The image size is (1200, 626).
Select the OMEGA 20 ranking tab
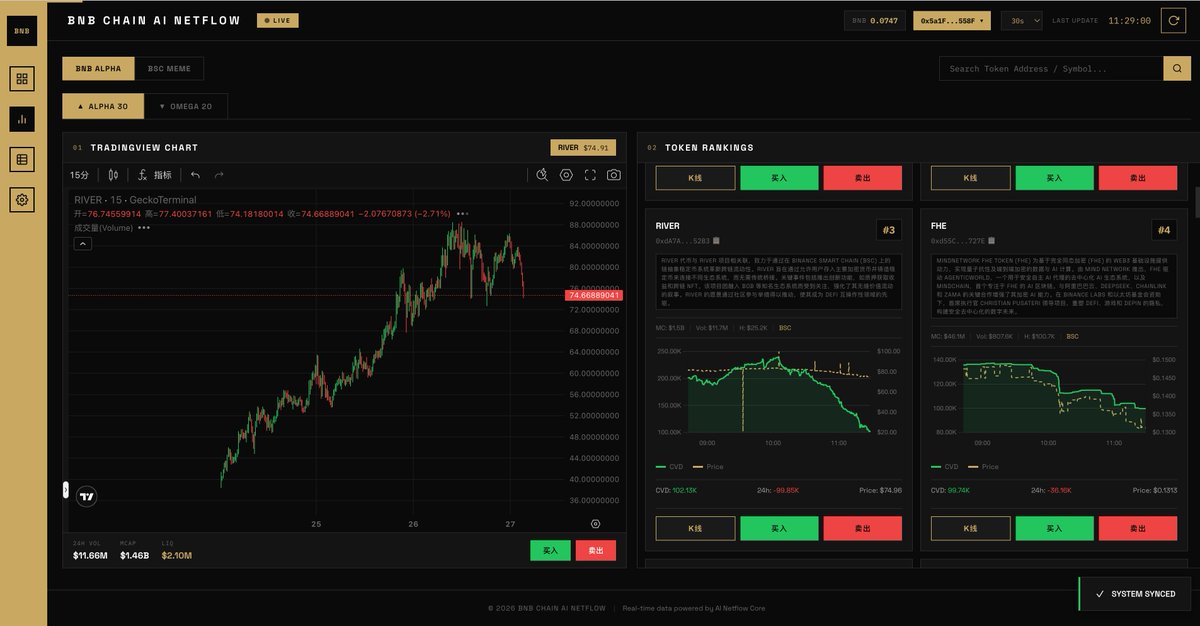click(186, 106)
